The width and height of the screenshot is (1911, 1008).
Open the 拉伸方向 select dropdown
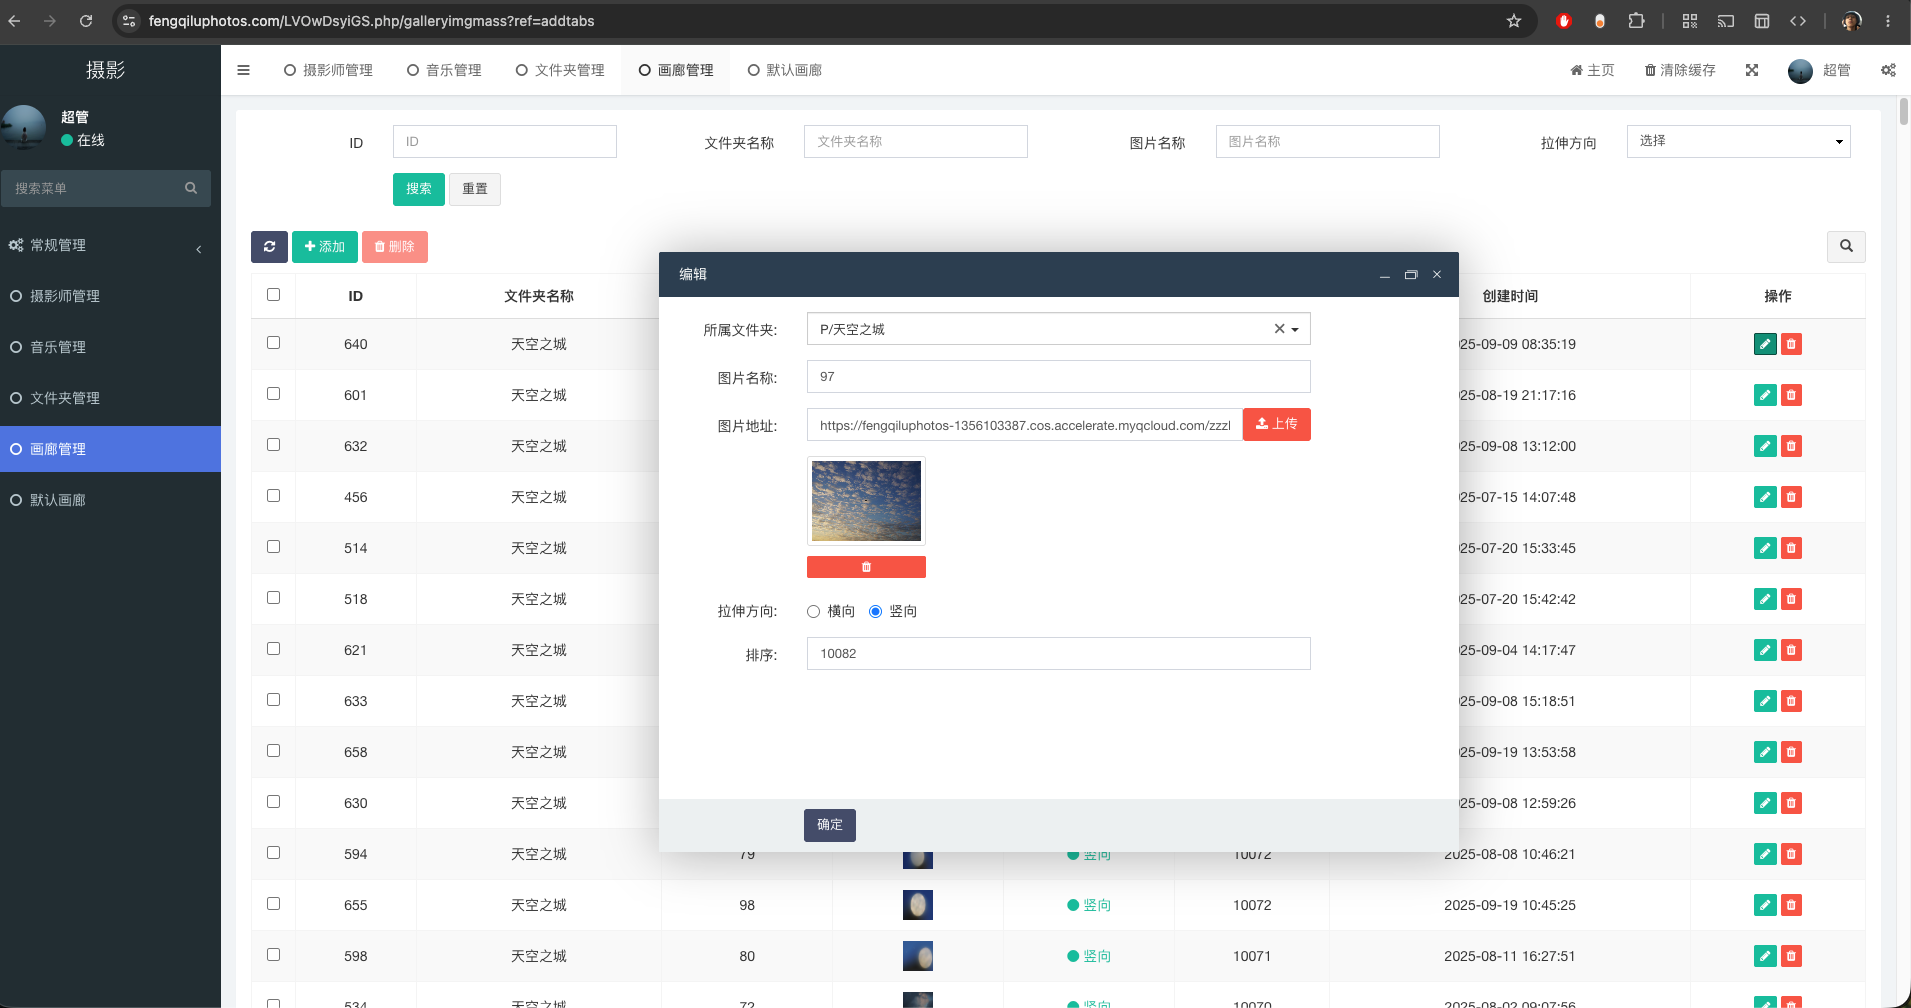click(1738, 141)
